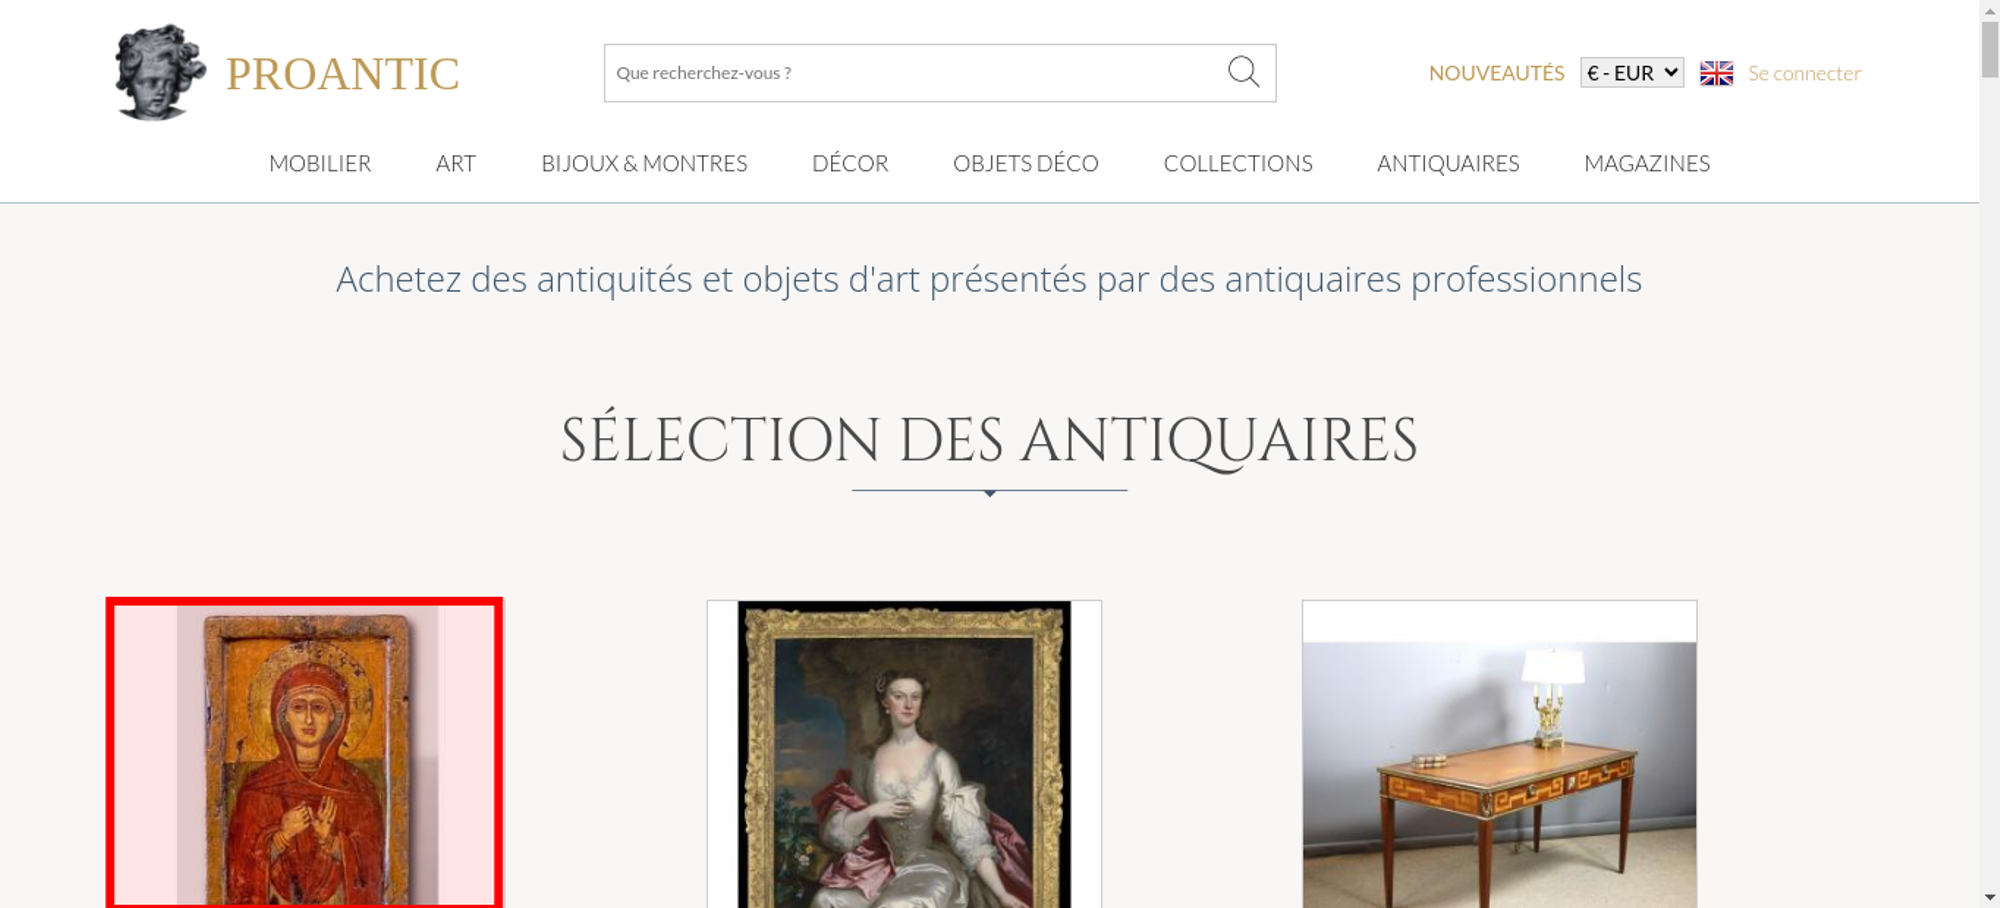
Task: Switch language via the UK flag icon
Action: tap(1716, 73)
